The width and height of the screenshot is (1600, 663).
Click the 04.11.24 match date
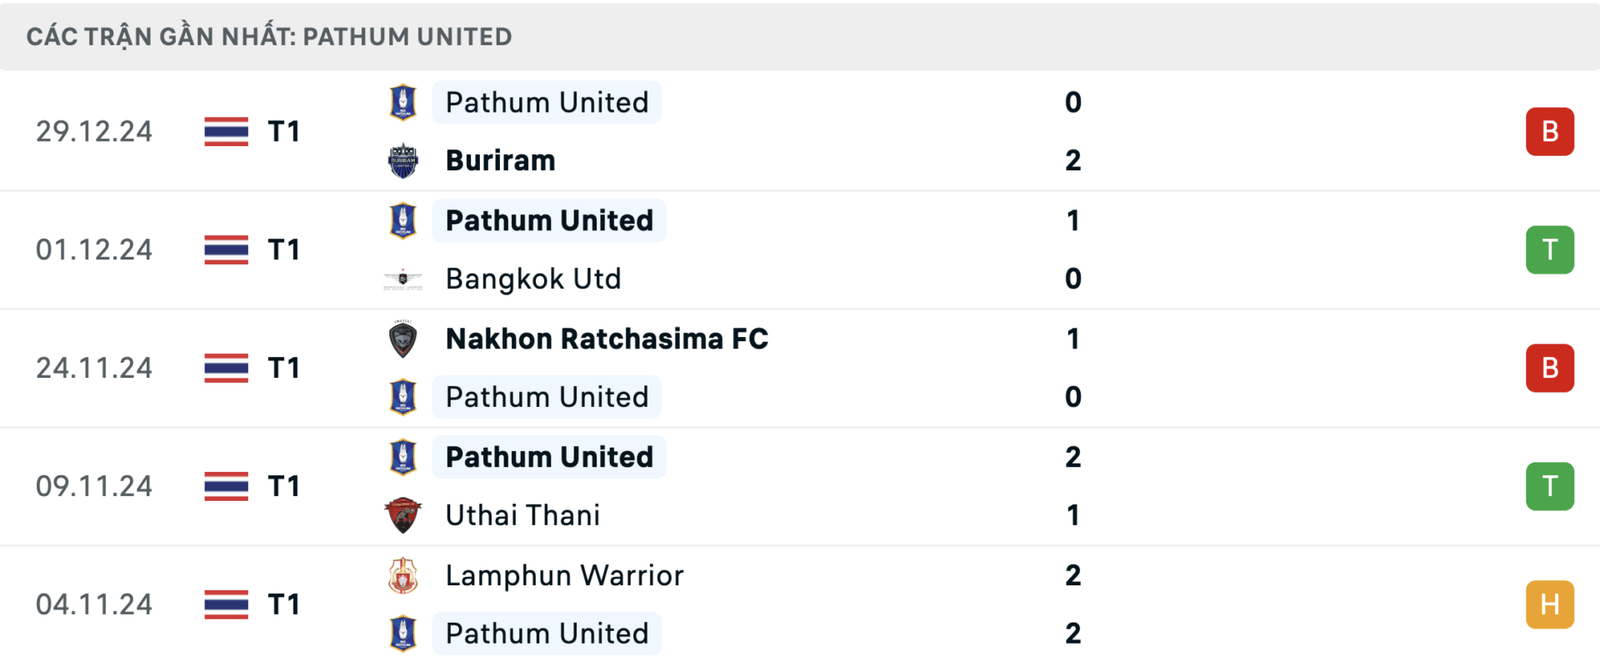(x=94, y=604)
